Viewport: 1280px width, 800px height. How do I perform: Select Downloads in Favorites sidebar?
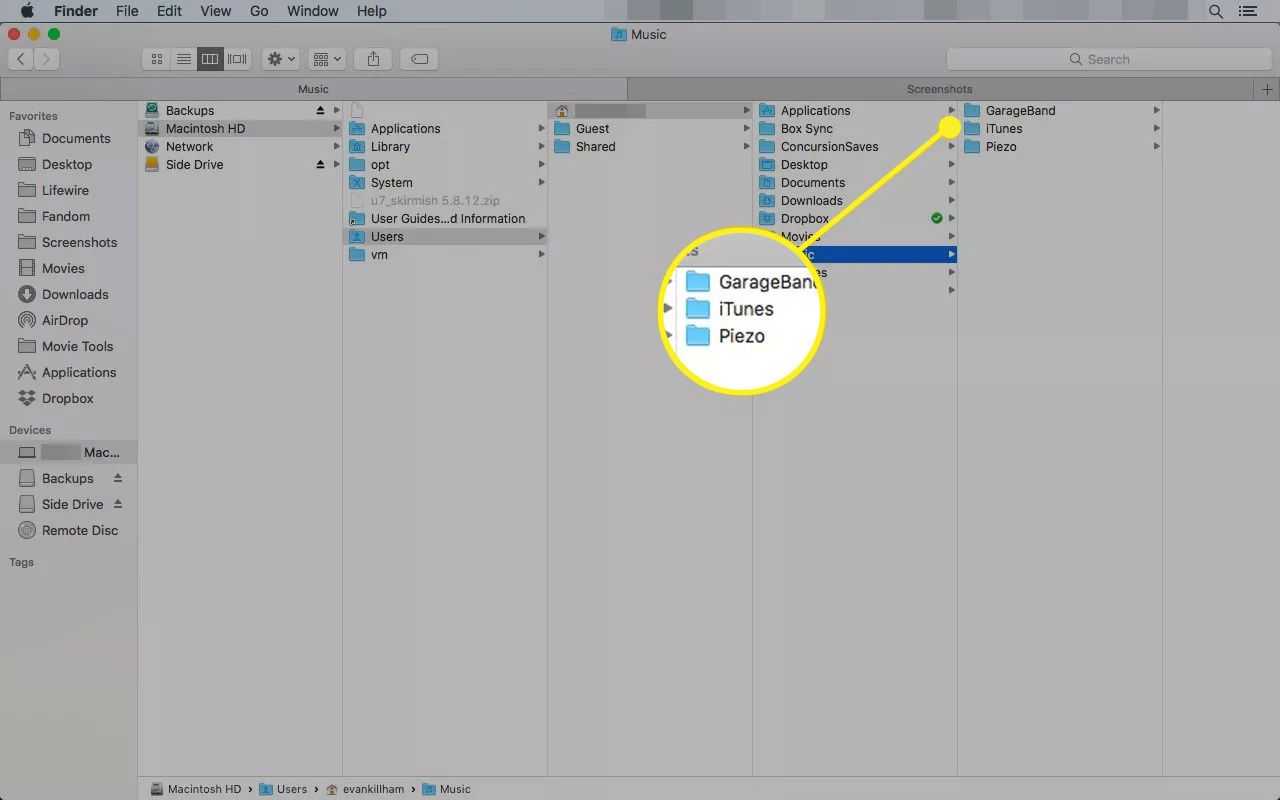(x=74, y=294)
